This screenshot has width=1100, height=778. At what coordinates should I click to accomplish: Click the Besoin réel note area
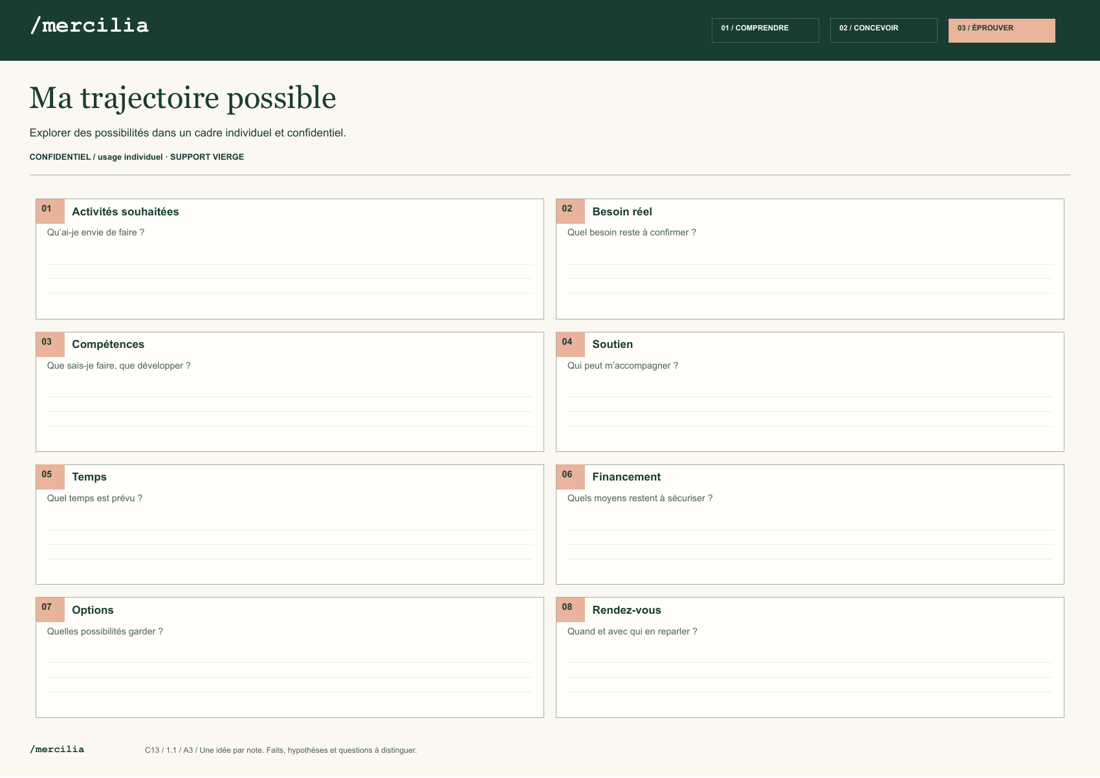[x=810, y=259]
